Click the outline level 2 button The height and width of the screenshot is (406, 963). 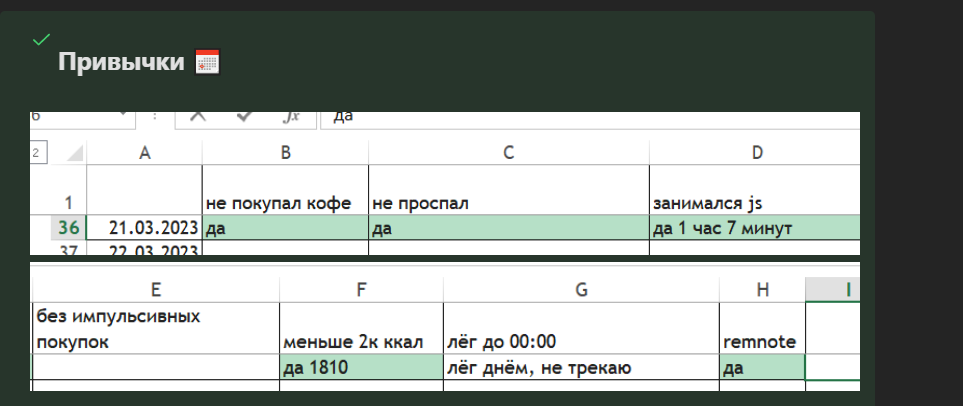click(38, 153)
